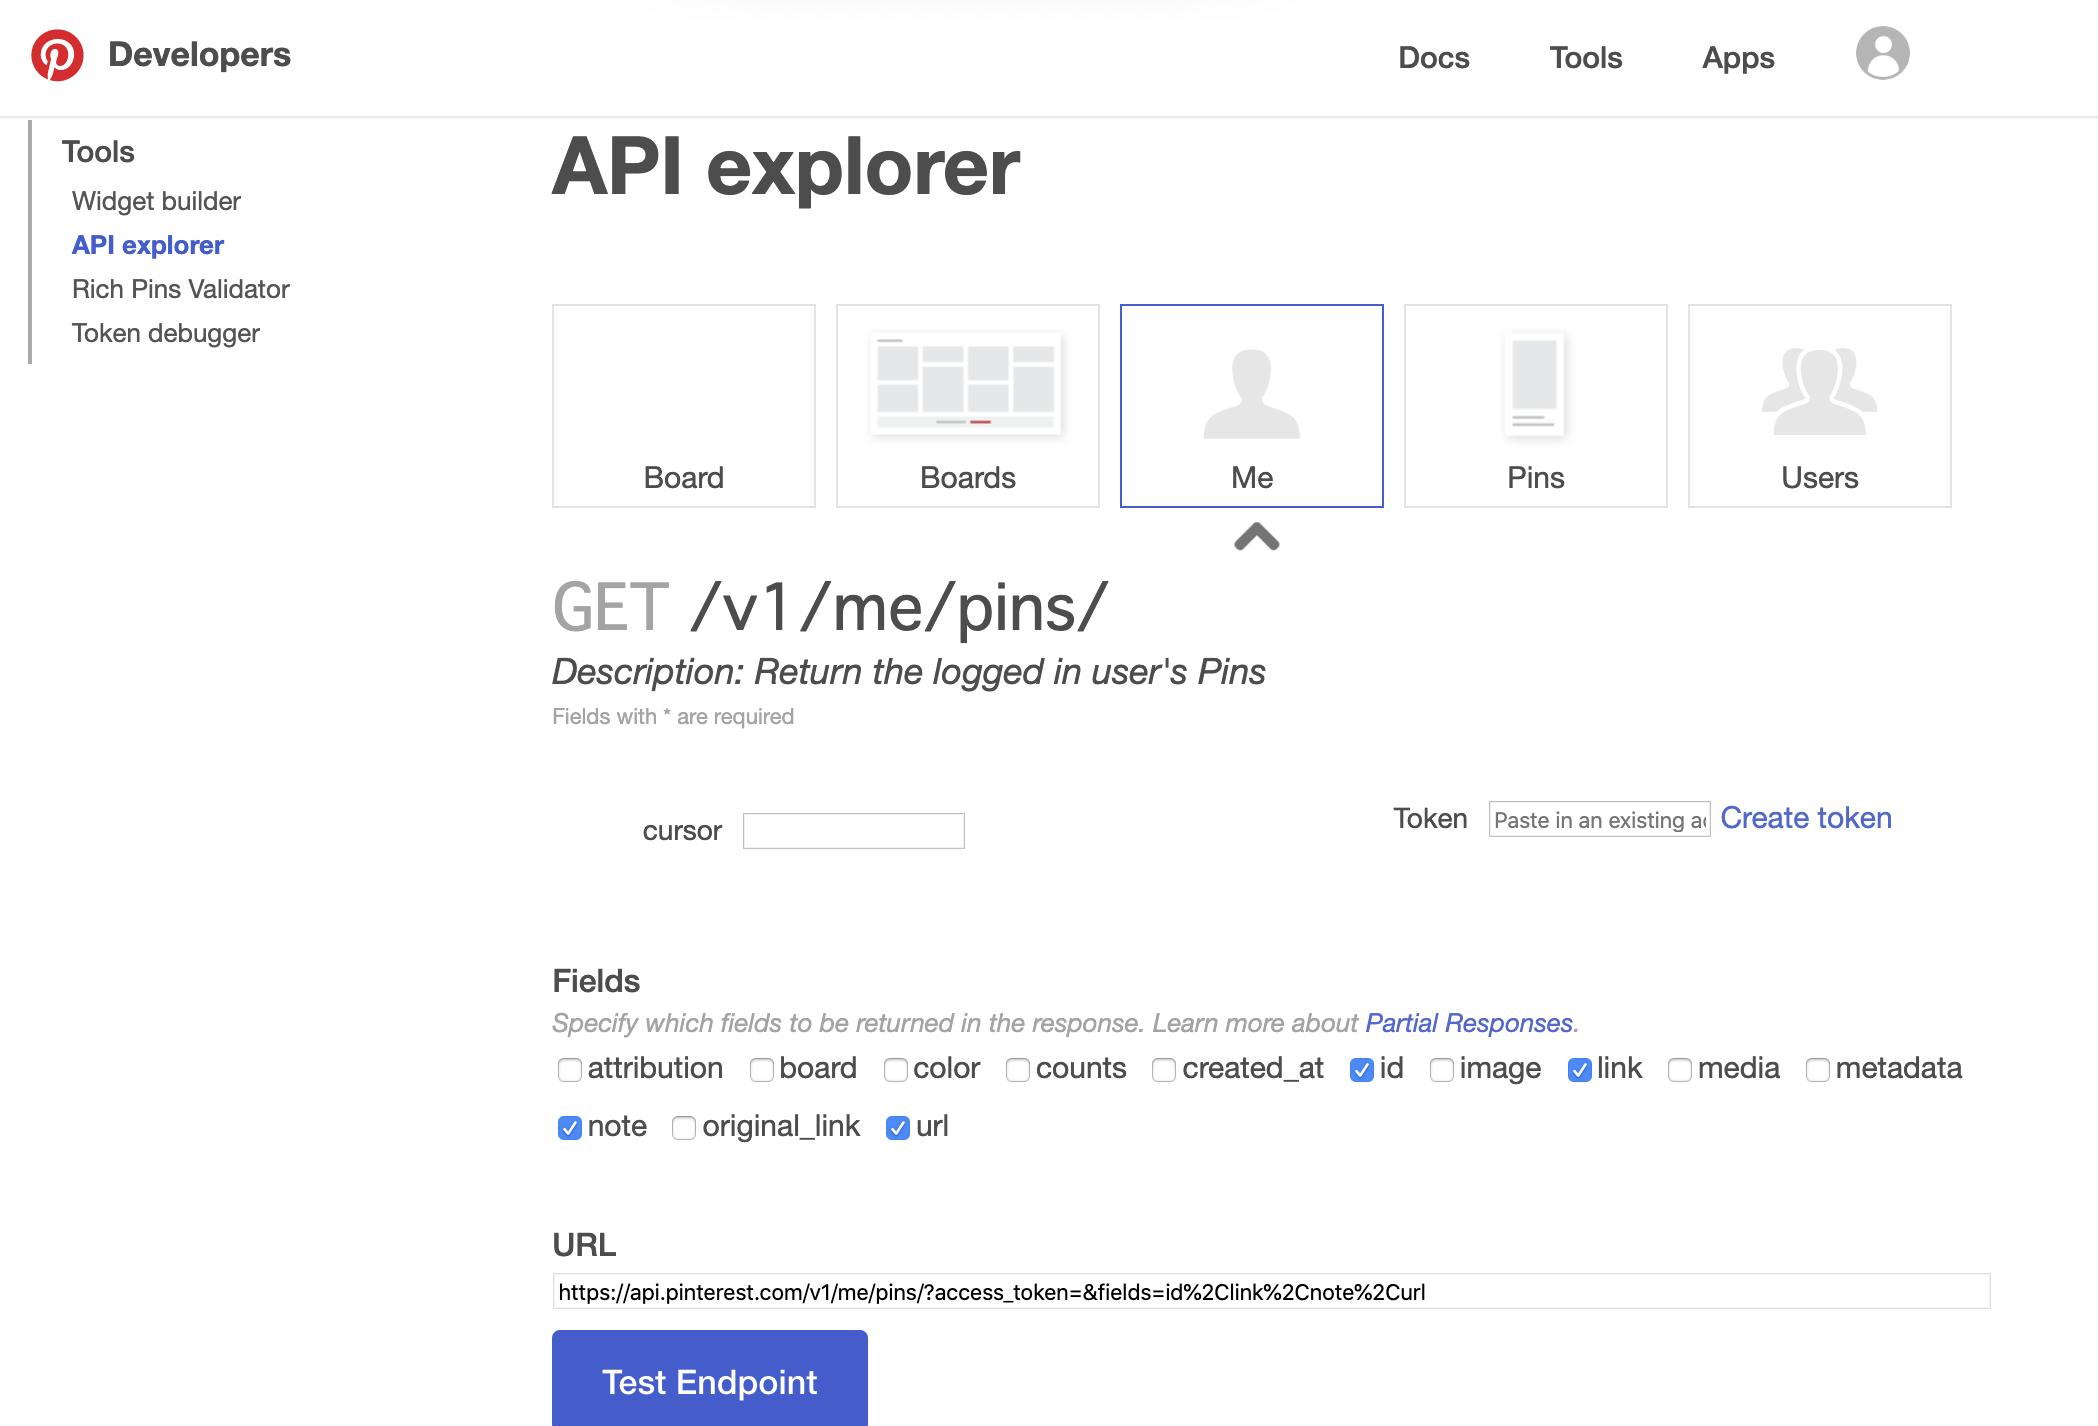The height and width of the screenshot is (1426, 2098).
Task: Uncheck the note field checkbox
Action: [x=570, y=1128]
